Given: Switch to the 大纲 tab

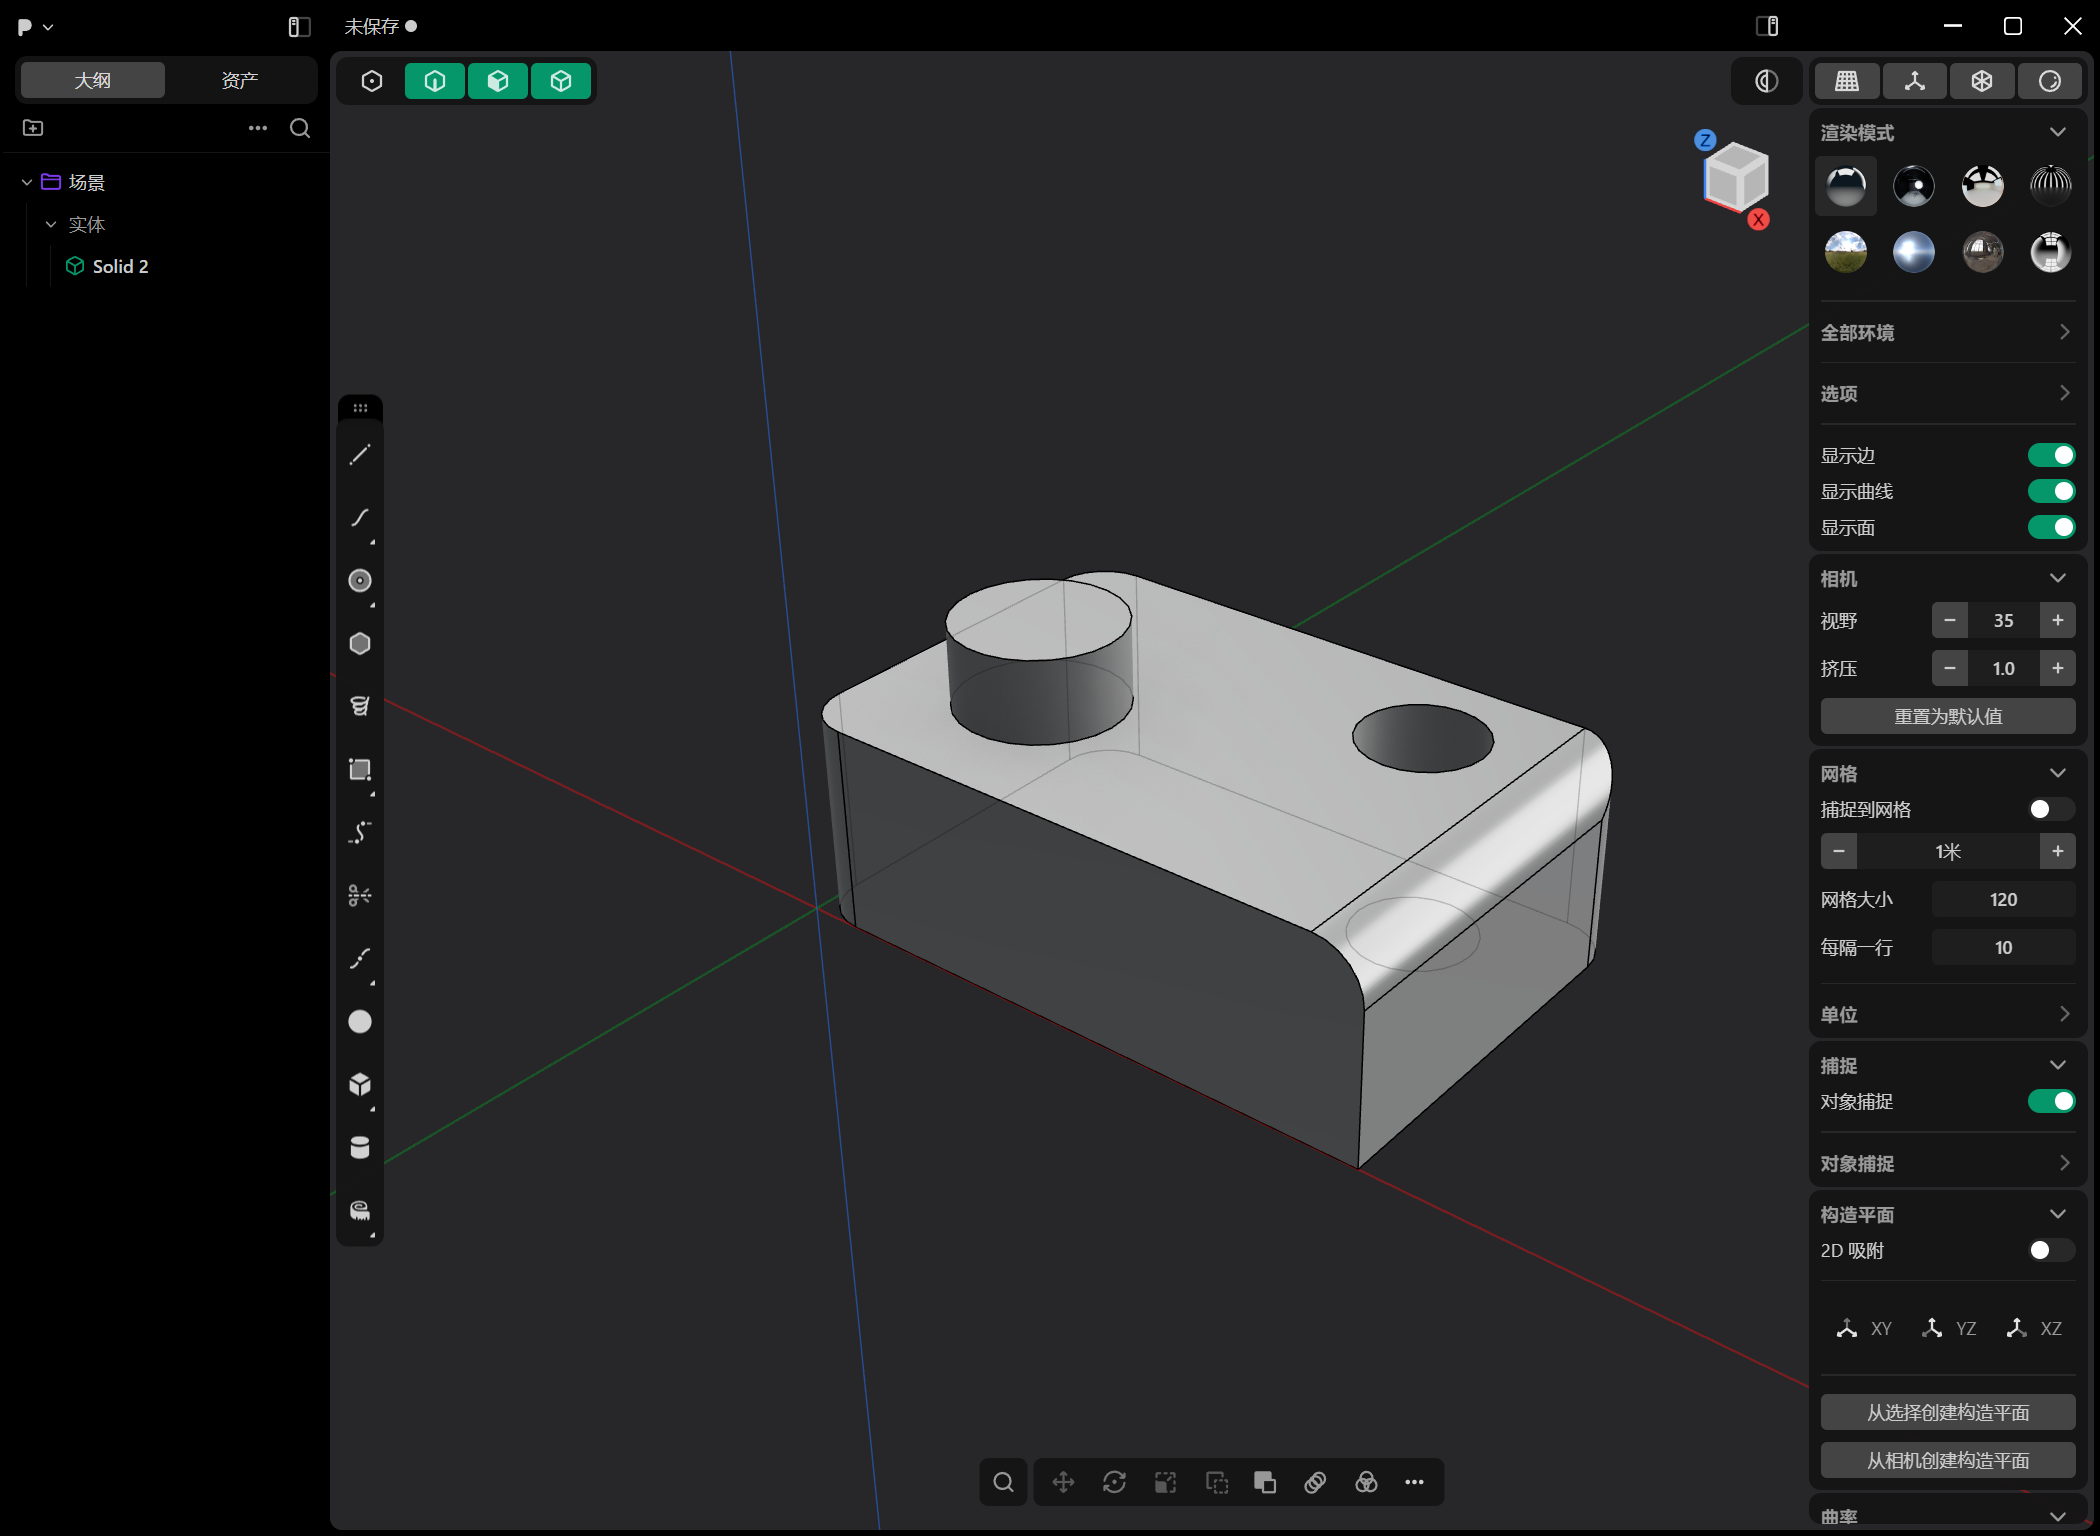Looking at the screenshot, I should (x=93, y=80).
